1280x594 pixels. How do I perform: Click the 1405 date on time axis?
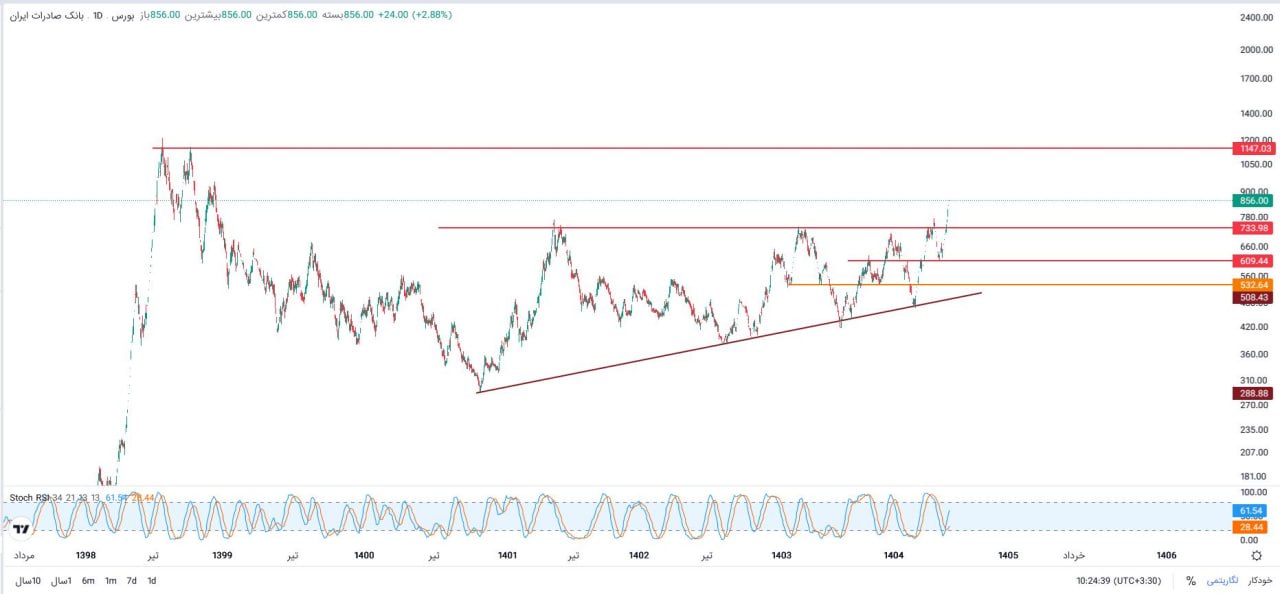[1008, 555]
